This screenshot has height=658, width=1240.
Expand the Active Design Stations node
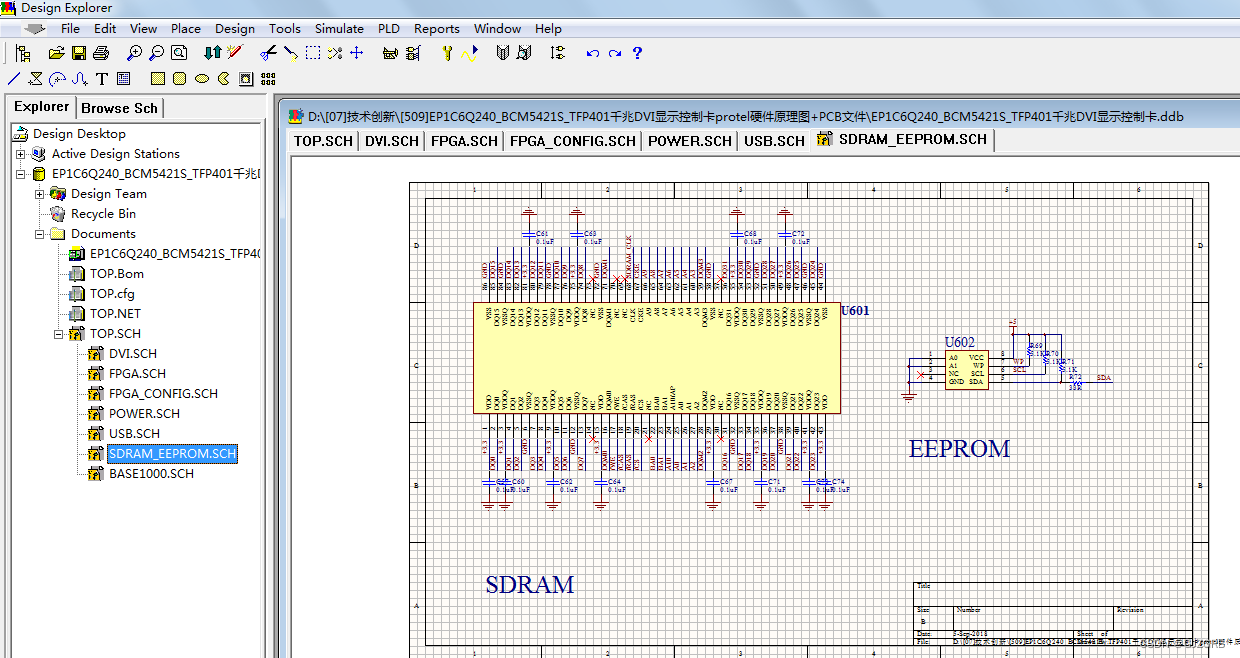pyautogui.click(x=22, y=154)
